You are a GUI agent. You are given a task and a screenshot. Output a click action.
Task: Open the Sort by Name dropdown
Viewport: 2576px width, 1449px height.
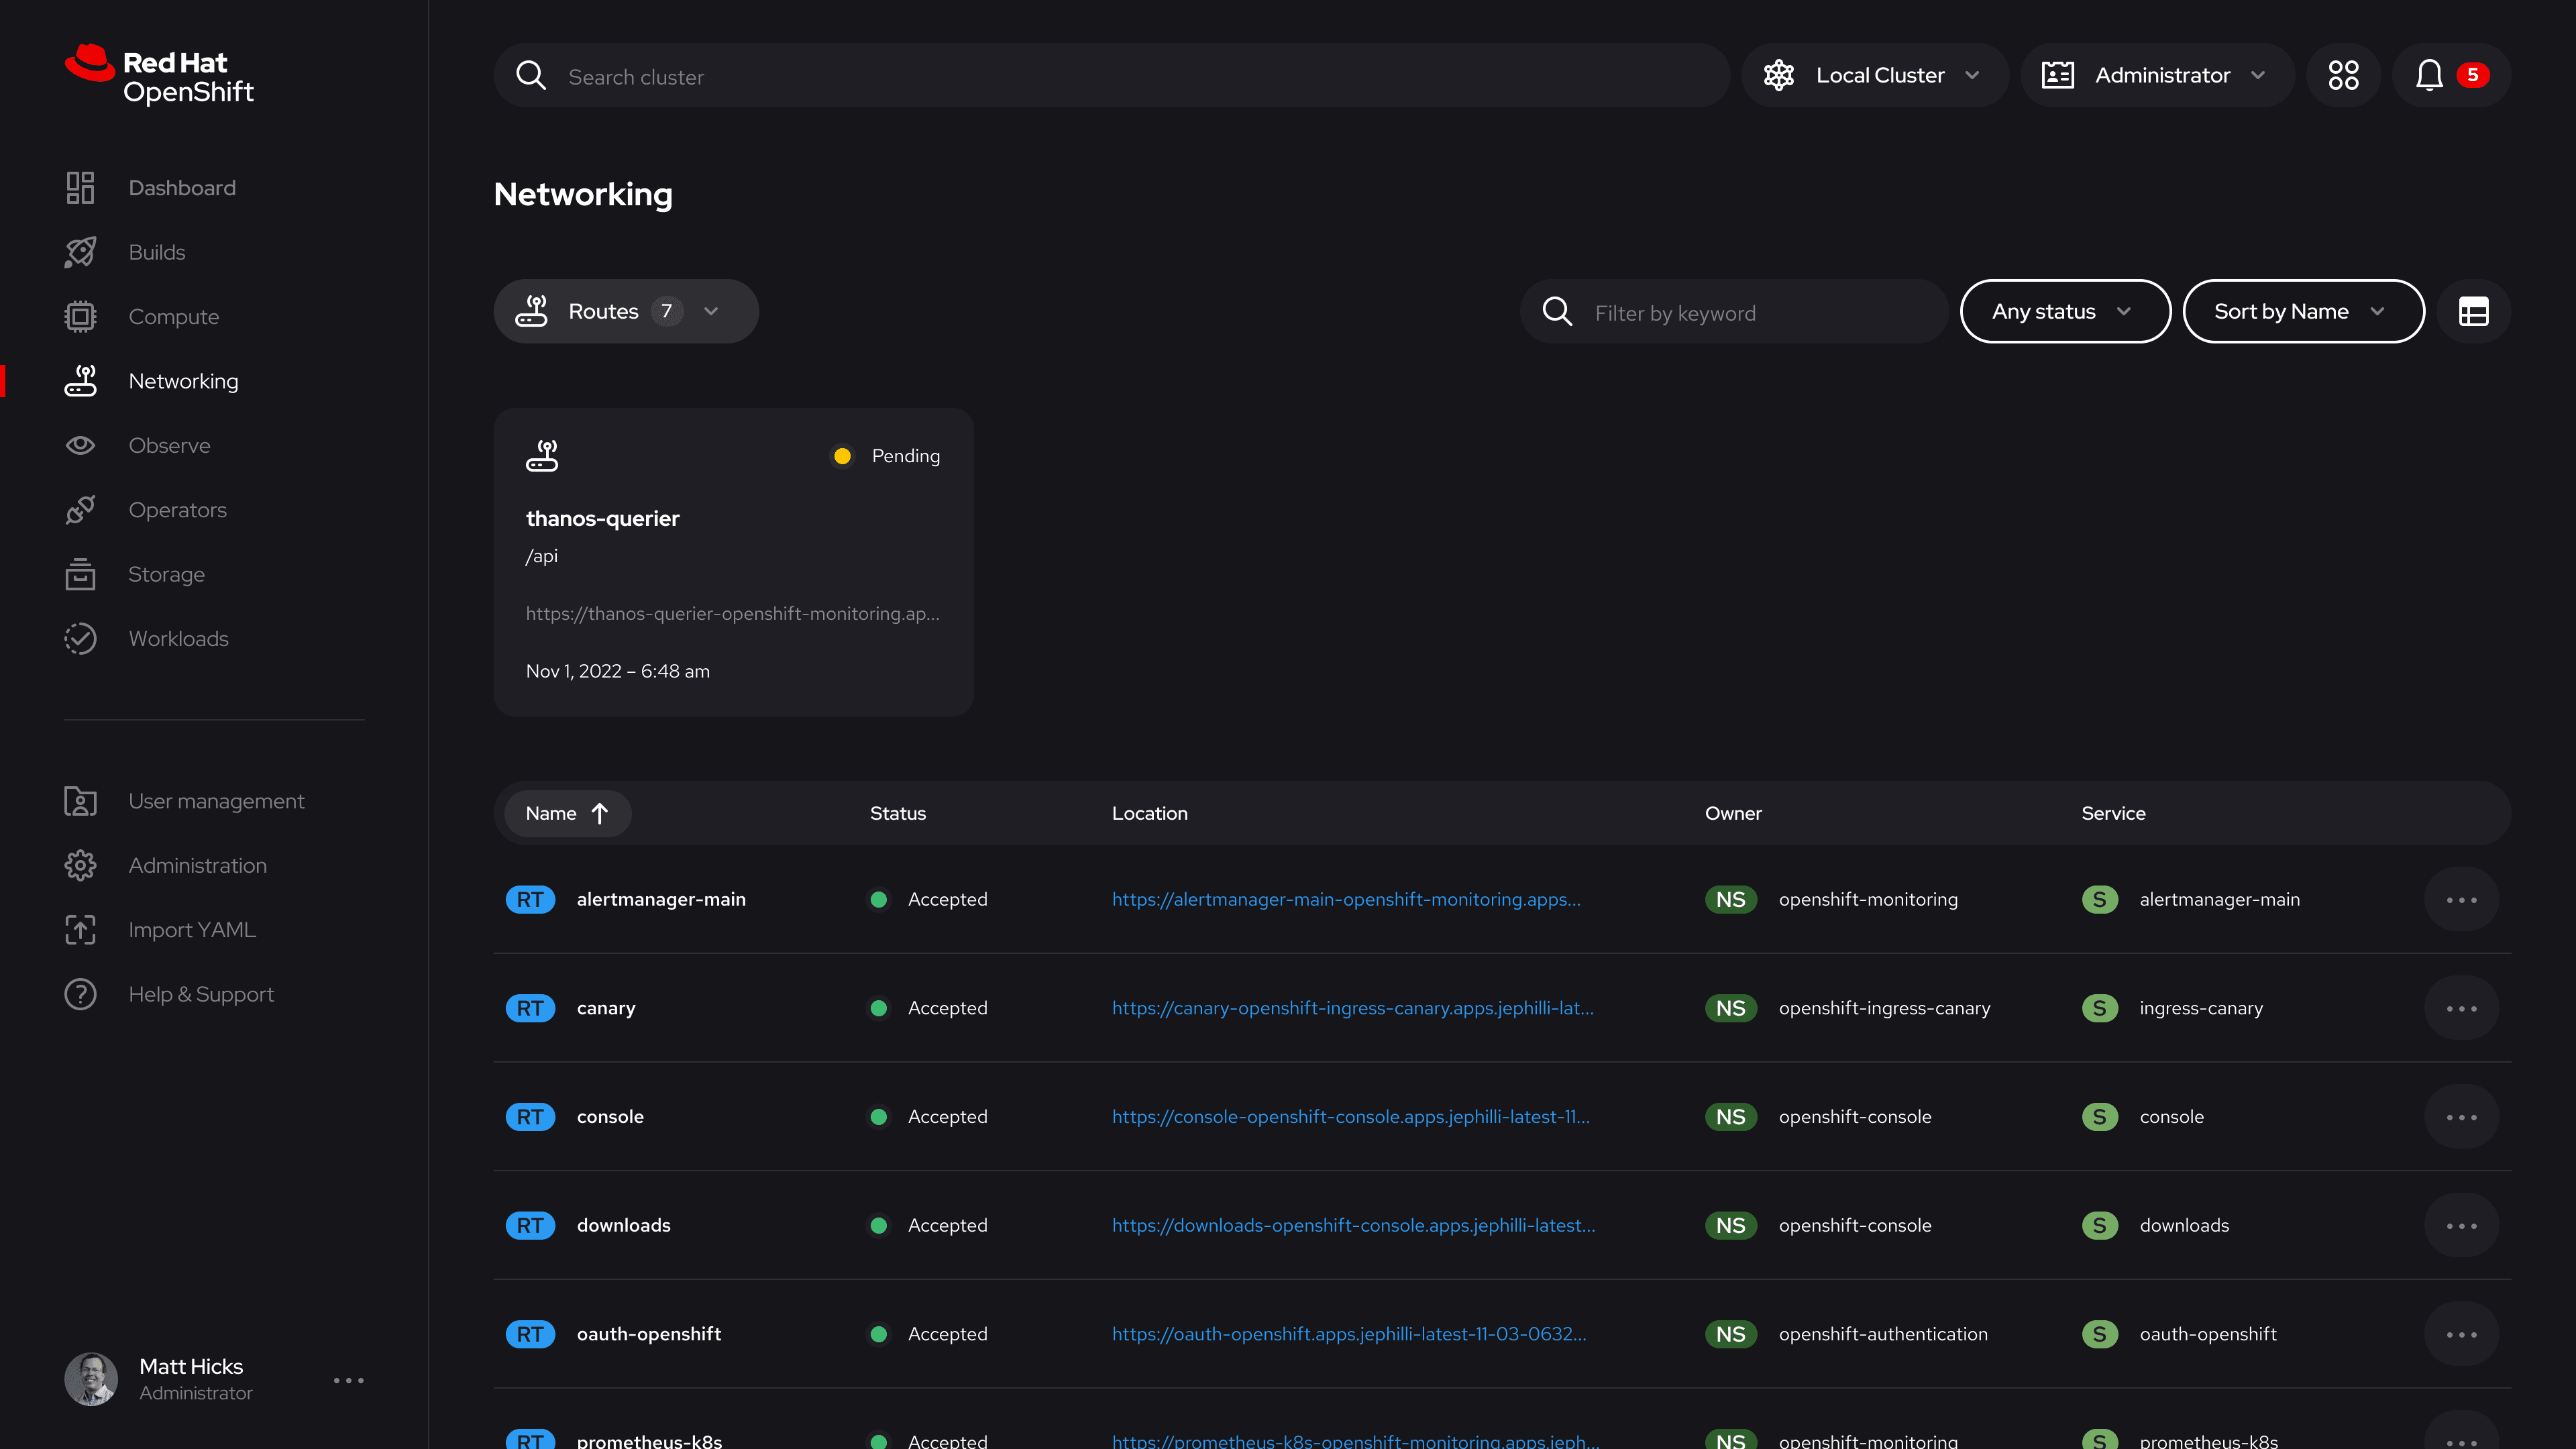(2303, 312)
